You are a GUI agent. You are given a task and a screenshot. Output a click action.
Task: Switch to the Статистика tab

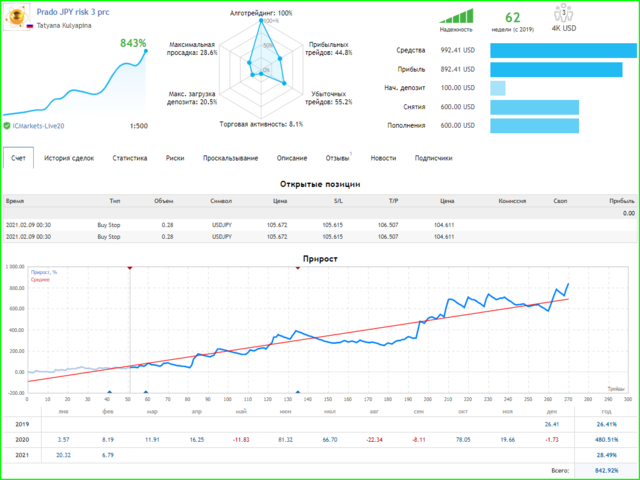click(x=130, y=158)
